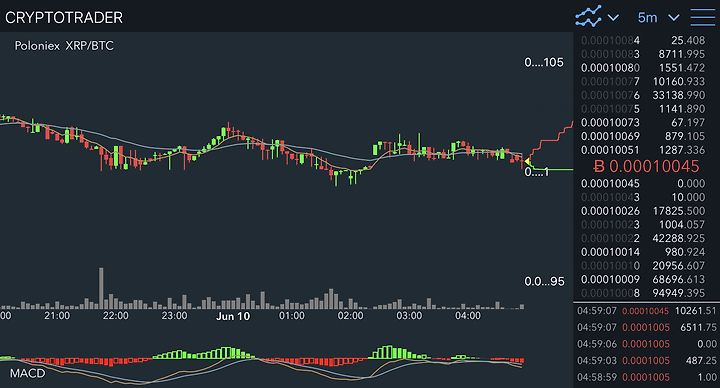Select bid order at 0.00010009
Viewport: 720px width, 388px height.
coord(643,280)
